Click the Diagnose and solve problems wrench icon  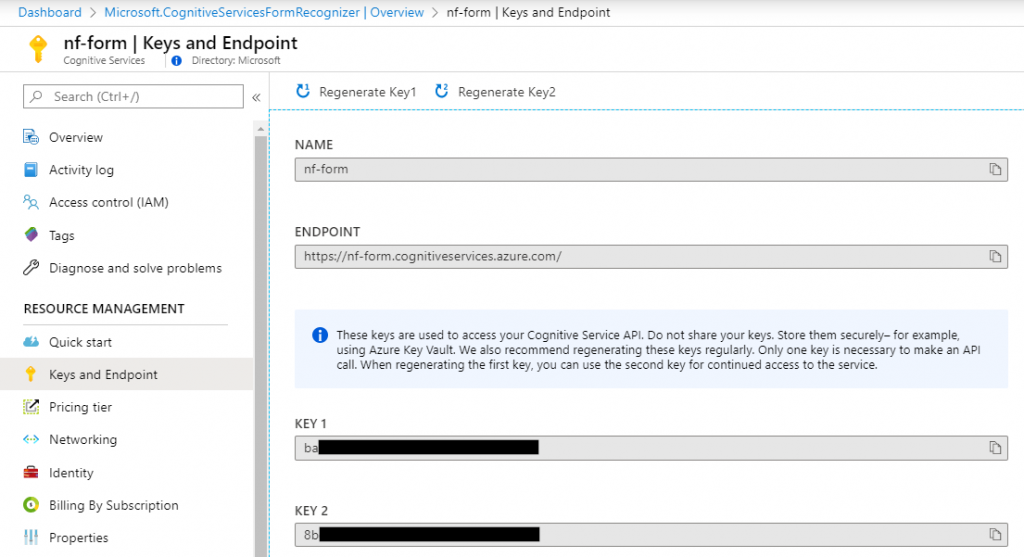(x=31, y=268)
